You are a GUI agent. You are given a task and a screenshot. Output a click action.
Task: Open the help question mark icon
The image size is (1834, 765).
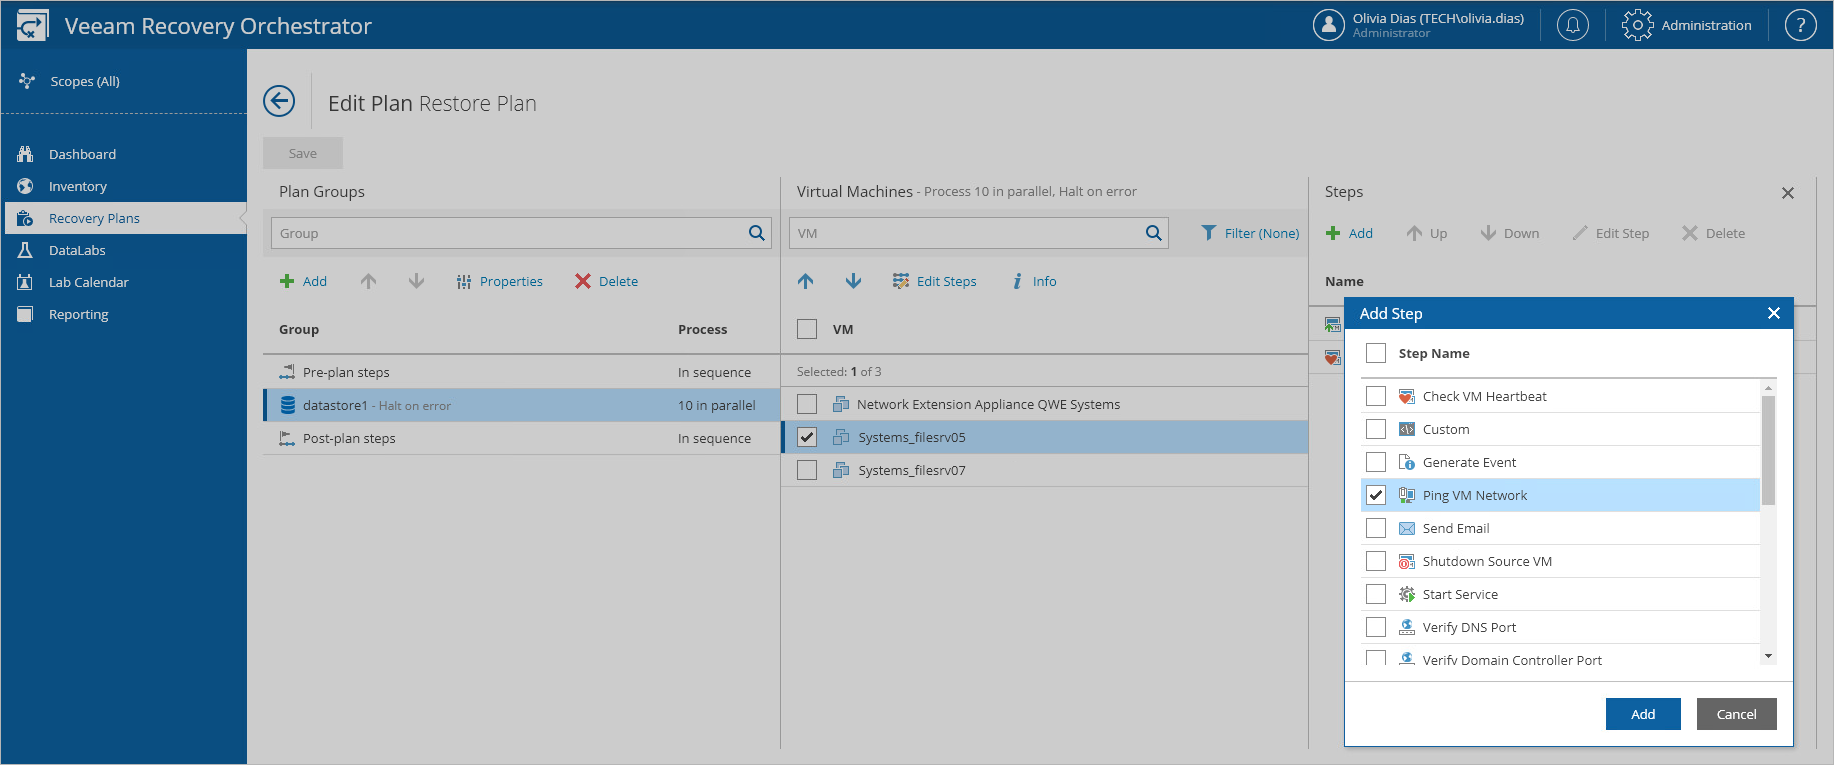(x=1801, y=25)
